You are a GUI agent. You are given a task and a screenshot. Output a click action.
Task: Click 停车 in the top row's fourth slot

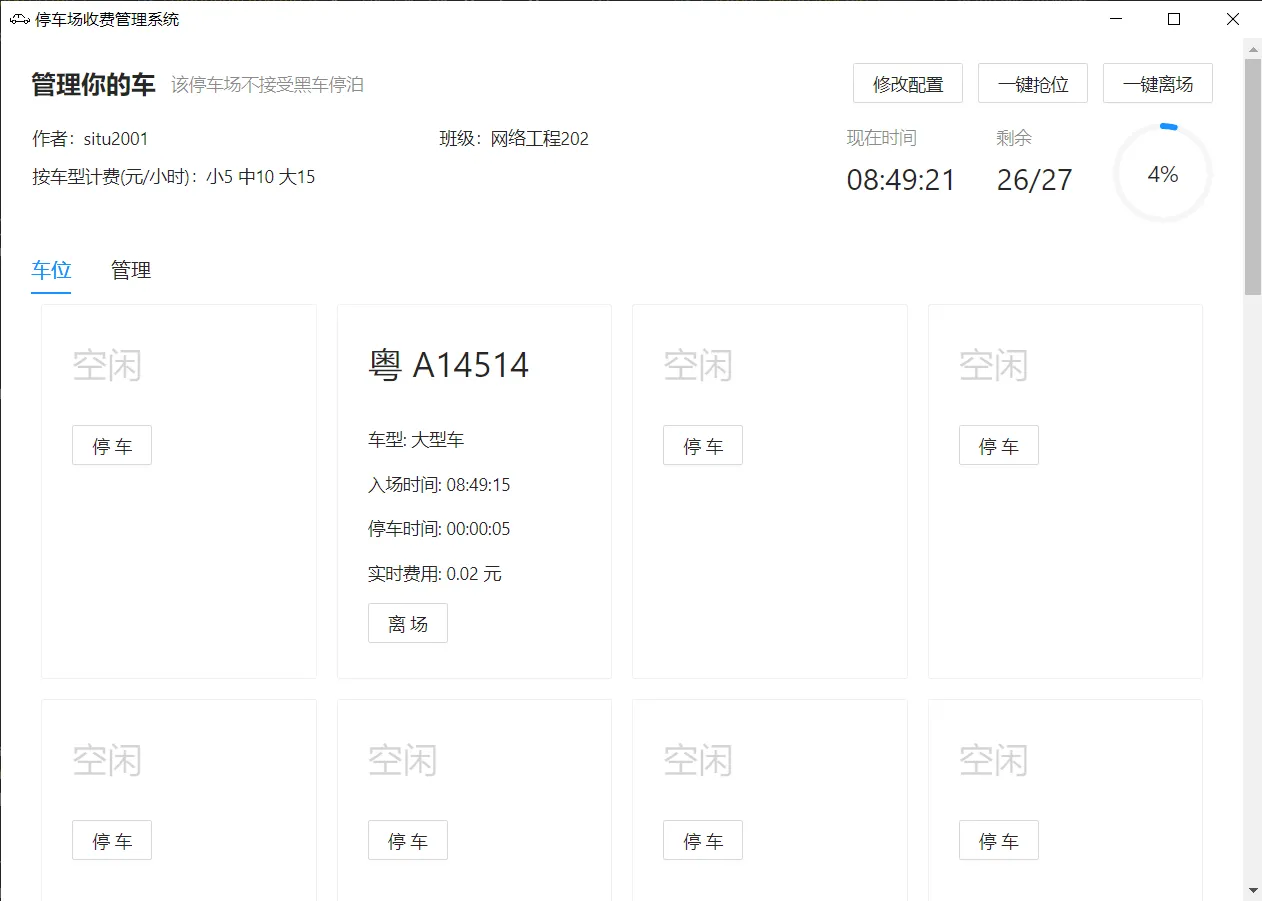tap(998, 446)
